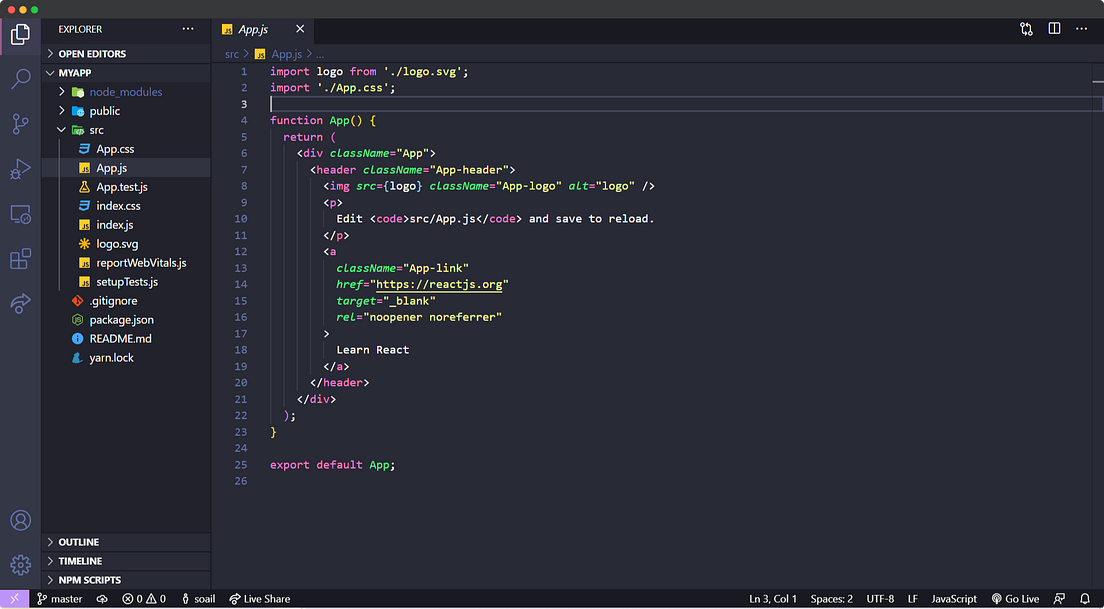Open the Extensions view

[x=20, y=258]
